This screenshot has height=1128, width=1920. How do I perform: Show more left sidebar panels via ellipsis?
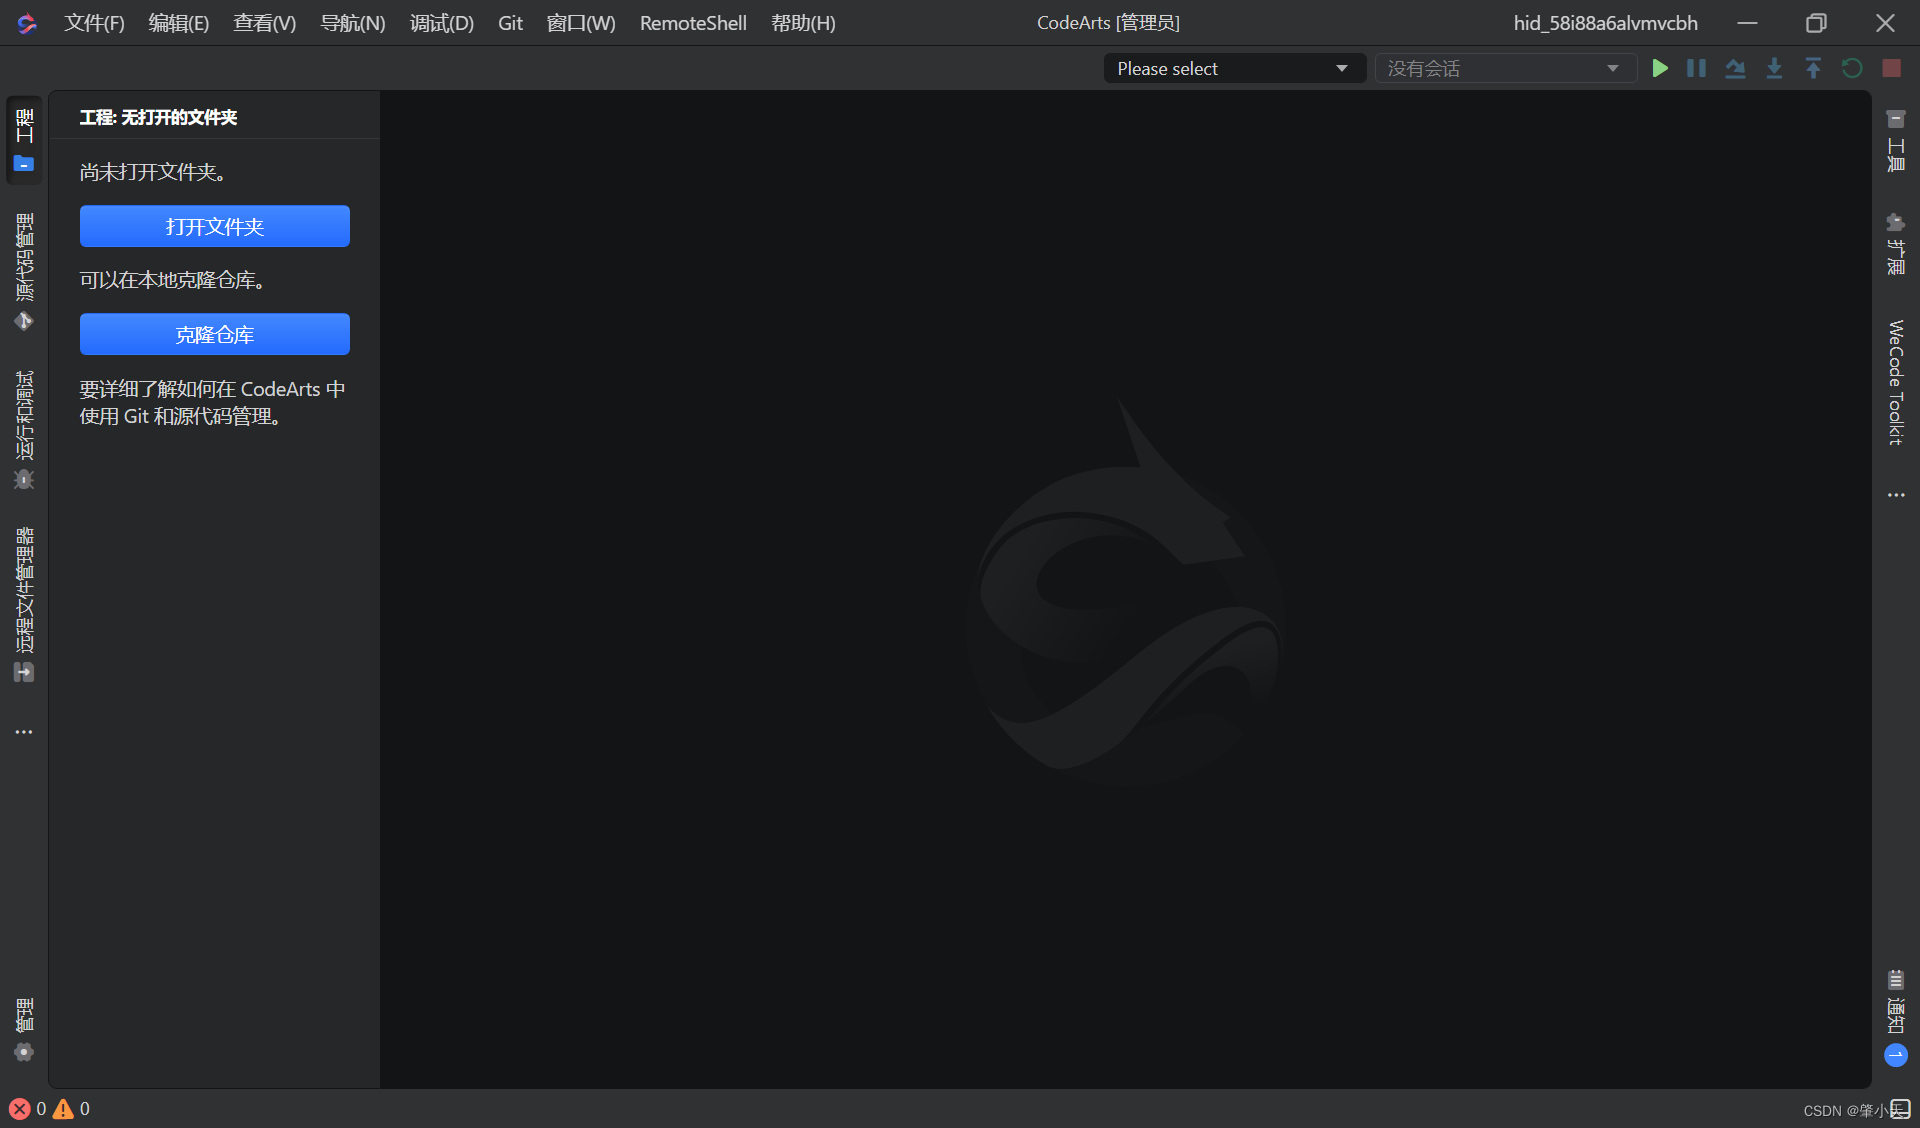[x=24, y=732]
